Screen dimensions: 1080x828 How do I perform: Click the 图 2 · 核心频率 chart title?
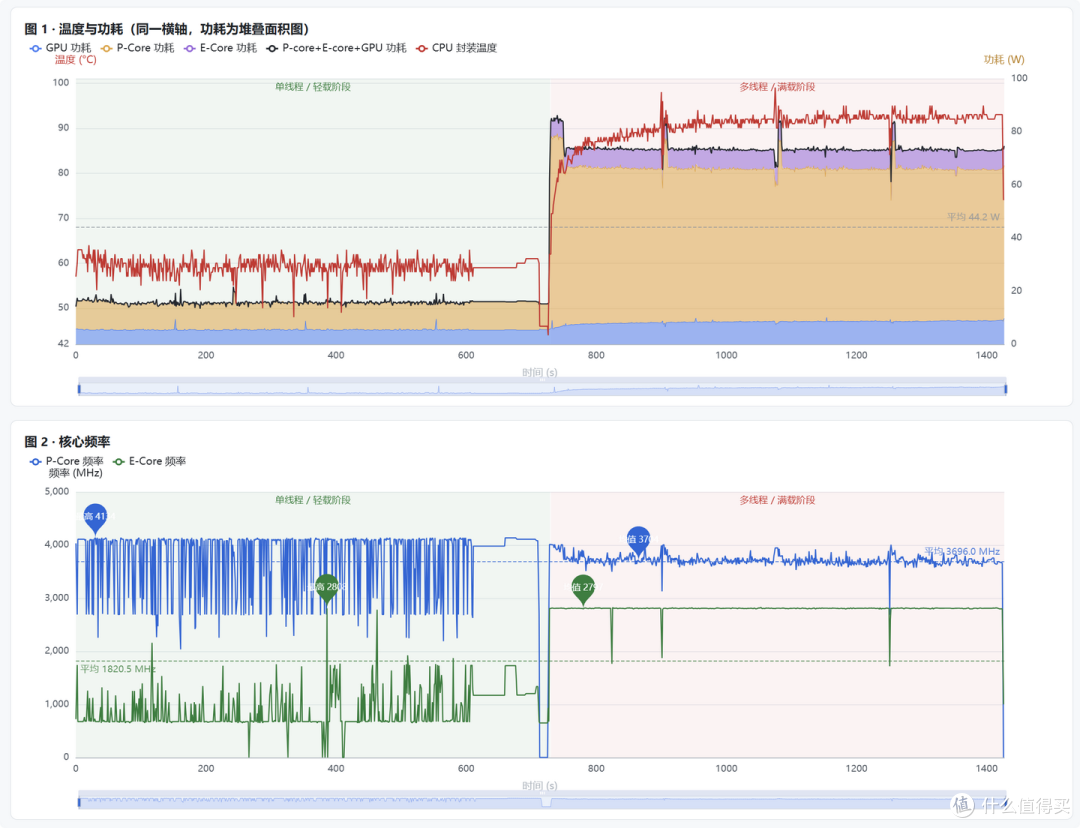coord(68,442)
